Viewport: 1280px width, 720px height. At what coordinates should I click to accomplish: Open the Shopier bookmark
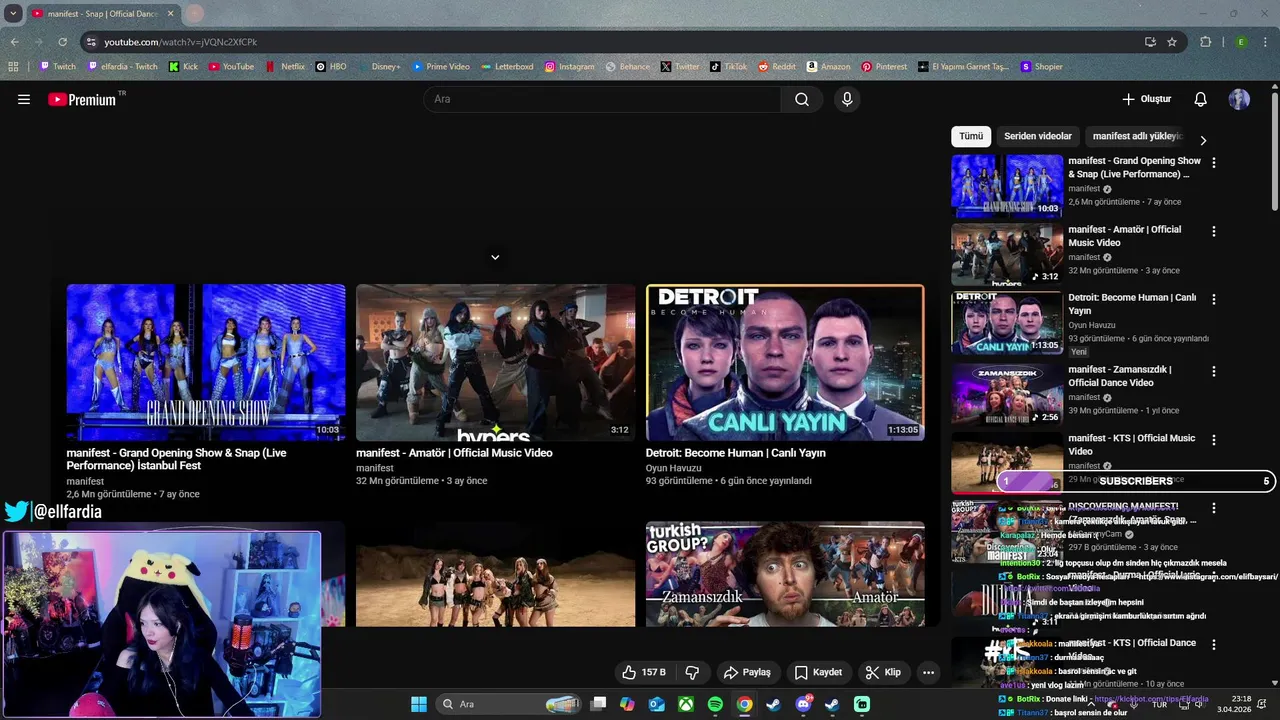pyautogui.click(x=1042, y=67)
